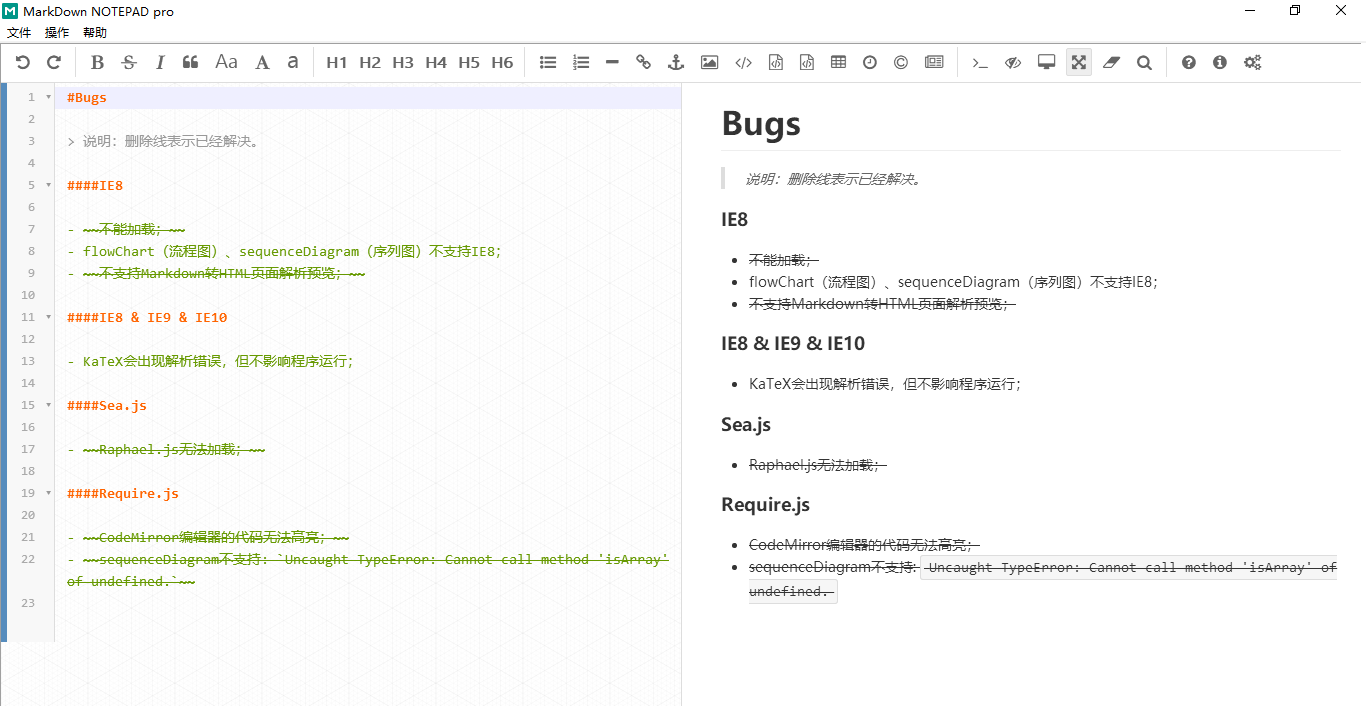Insert an image
Image resolution: width=1366 pixels, height=728 pixels.
[709, 62]
